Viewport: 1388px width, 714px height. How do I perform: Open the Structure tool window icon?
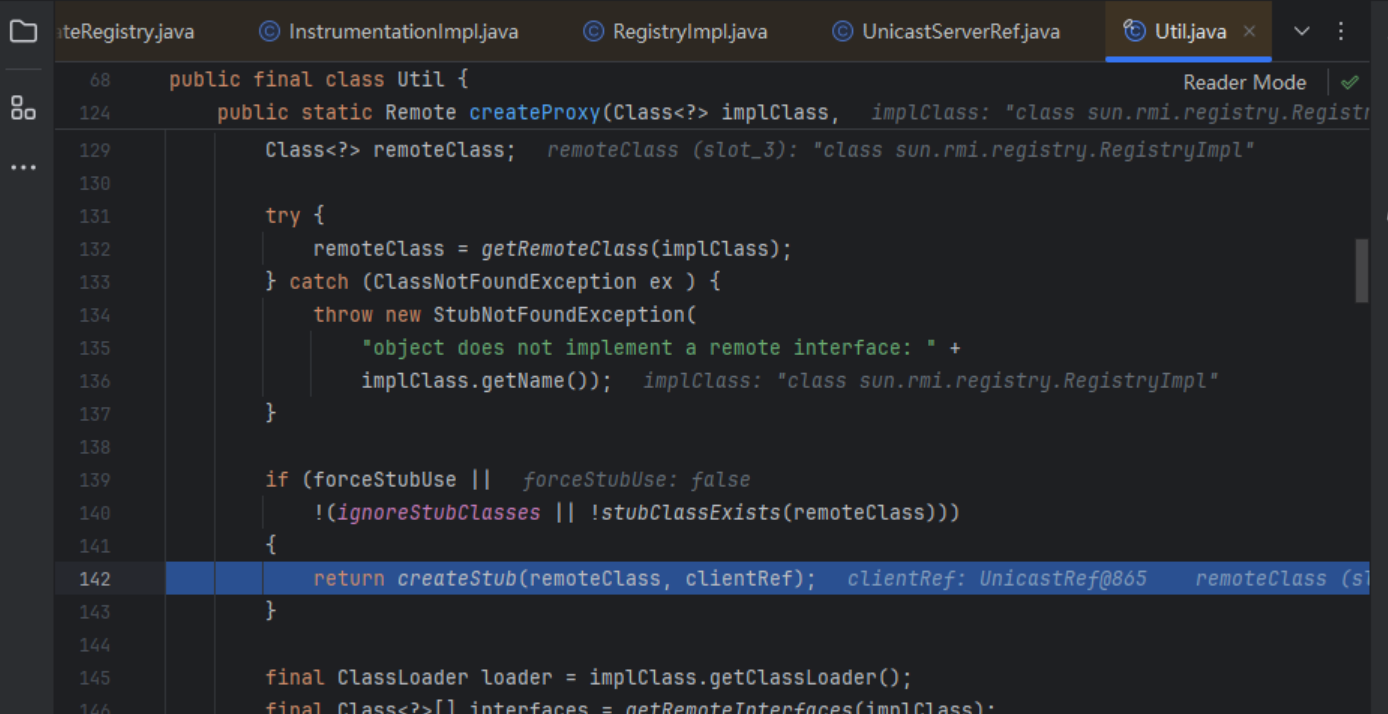point(23,108)
